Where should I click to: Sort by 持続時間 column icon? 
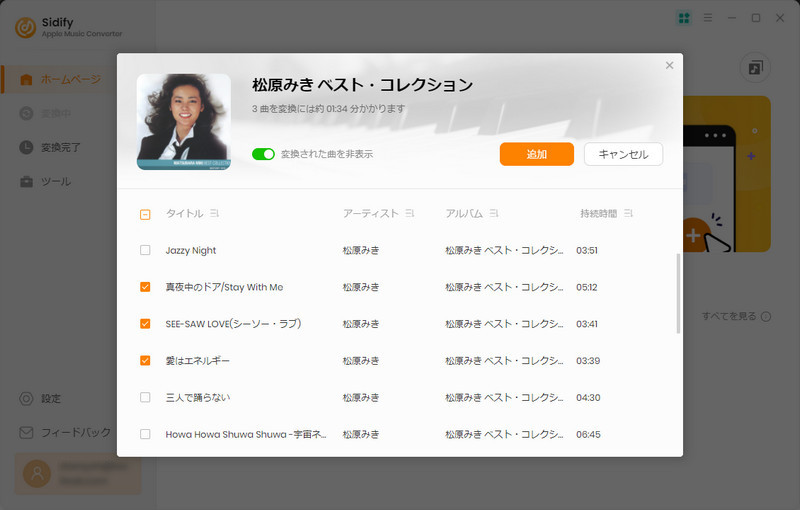(628, 213)
